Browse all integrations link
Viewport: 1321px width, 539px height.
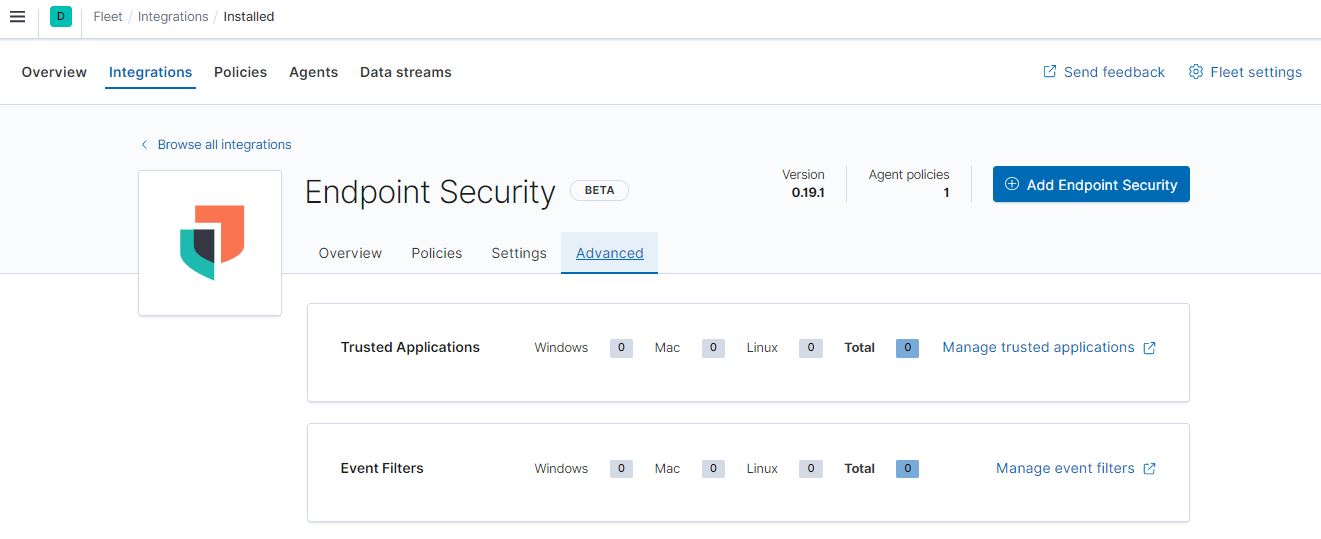coord(224,145)
